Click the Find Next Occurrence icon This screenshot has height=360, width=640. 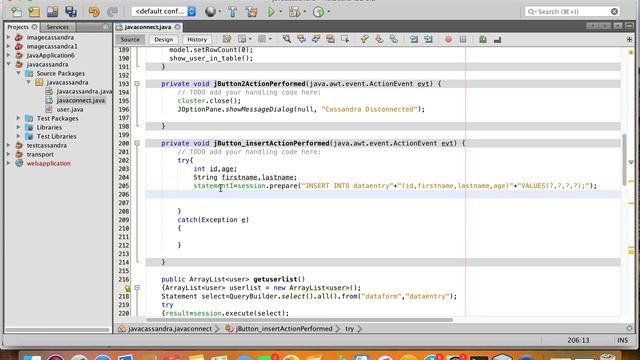pyautogui.click(x=316, y=39)
